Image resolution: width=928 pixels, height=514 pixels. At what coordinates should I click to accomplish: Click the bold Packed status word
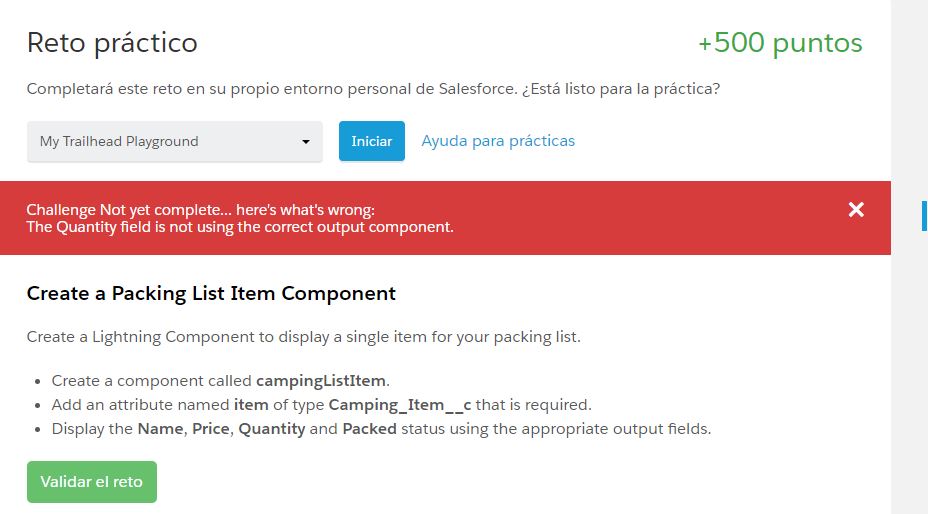369,429
